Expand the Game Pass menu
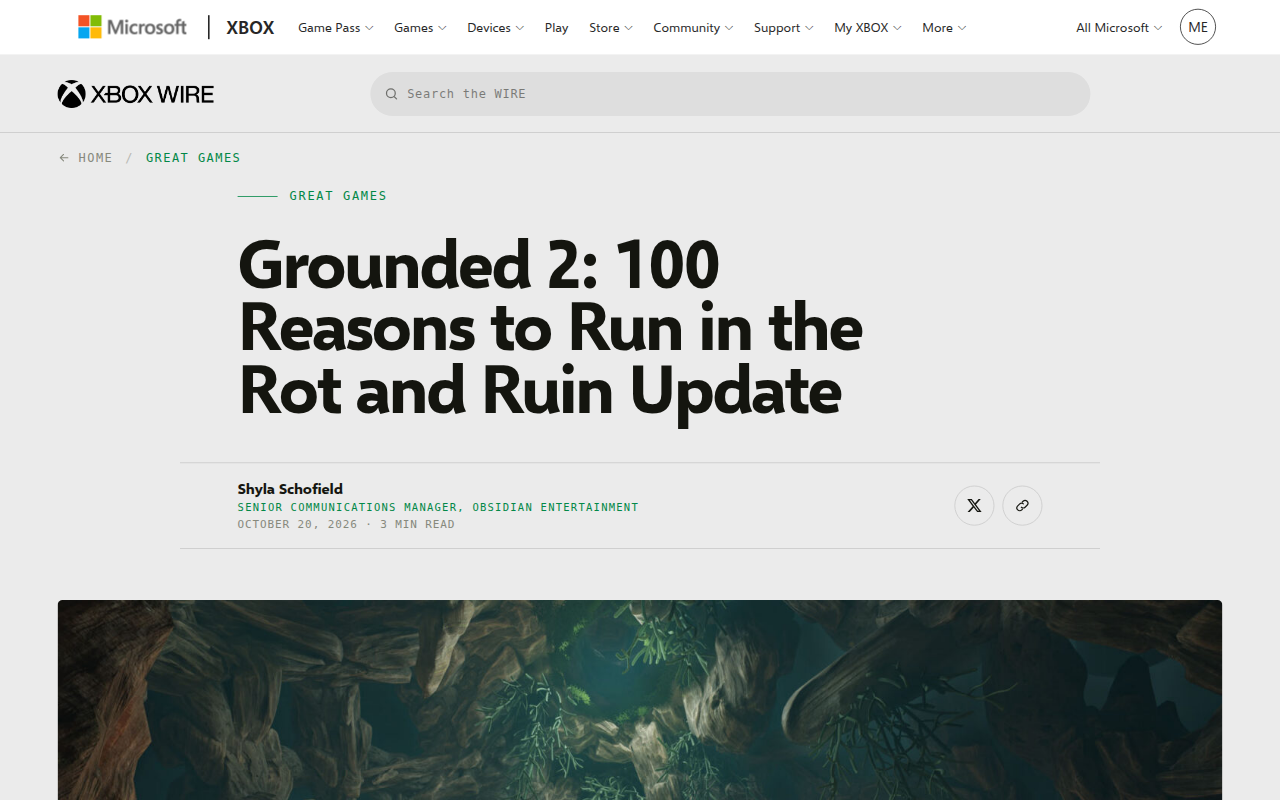 coord(336,28)
